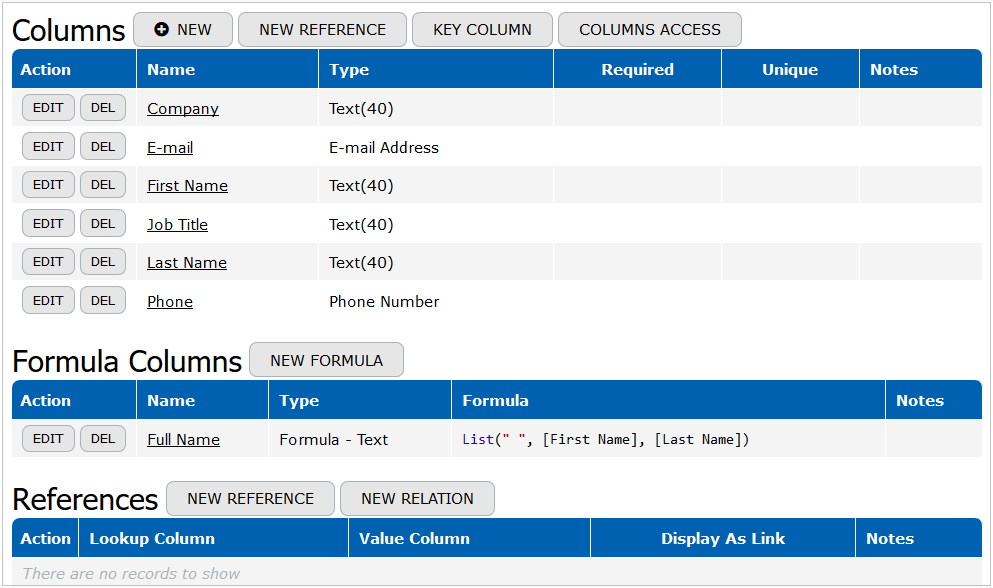This screenshot has height=588, width=993.
Task: Open the Phone column link
Action: tap(170, 302)
